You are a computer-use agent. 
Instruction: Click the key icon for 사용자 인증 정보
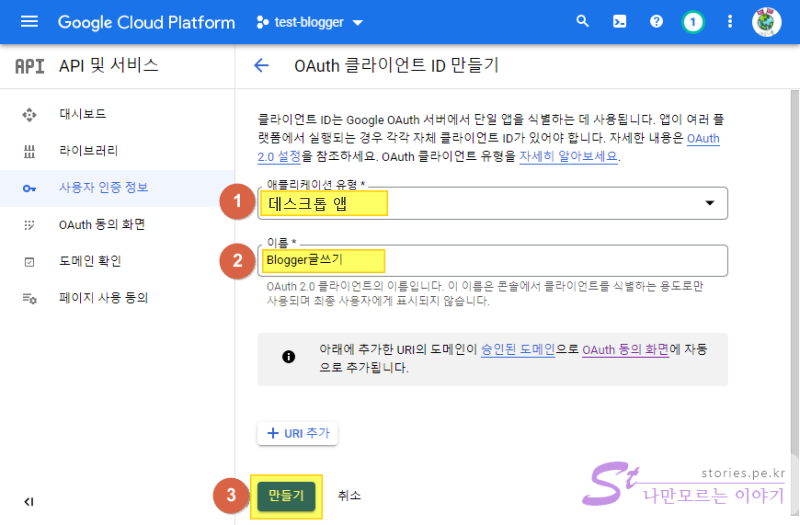click(29, 189)
